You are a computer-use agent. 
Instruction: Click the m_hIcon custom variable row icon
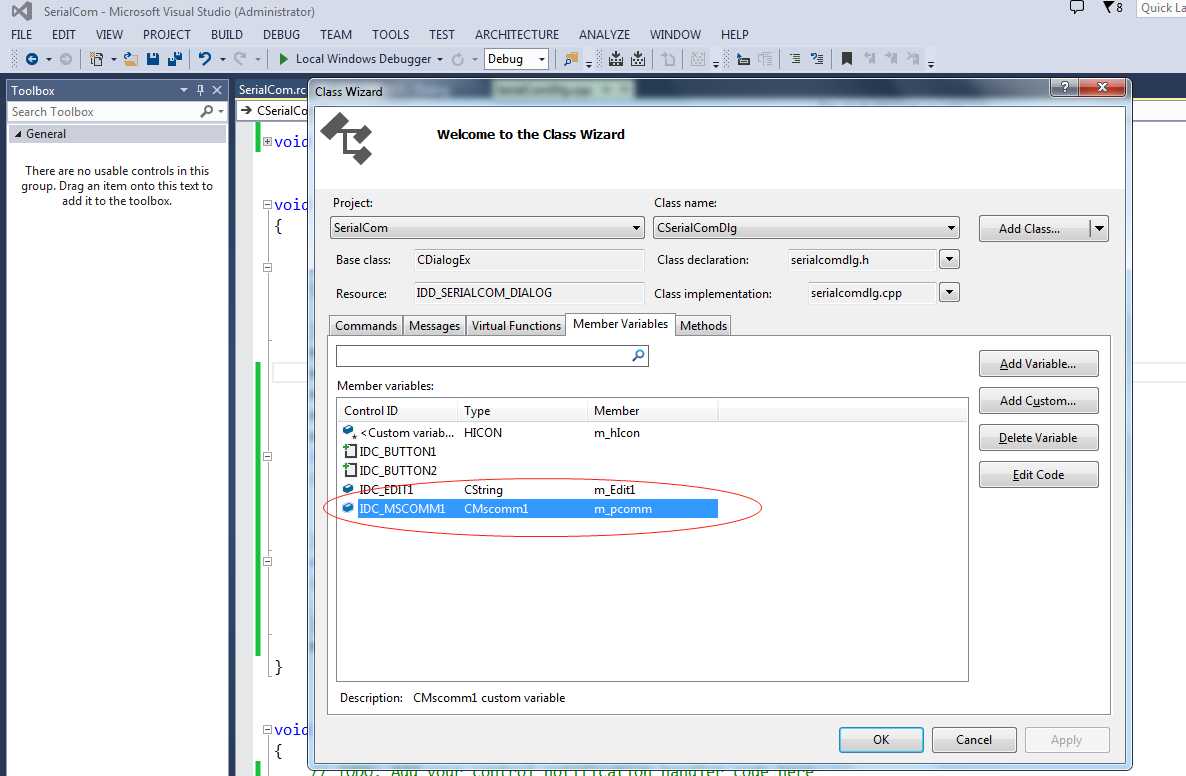pos(349,432)
